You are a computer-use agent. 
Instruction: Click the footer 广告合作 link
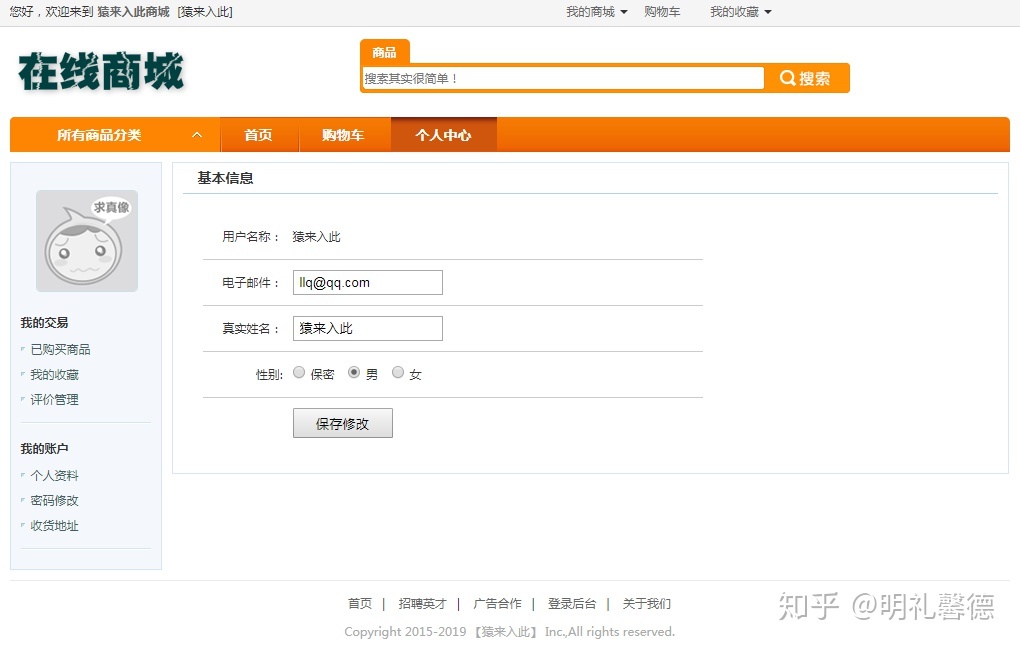click(x=498, y=604)
